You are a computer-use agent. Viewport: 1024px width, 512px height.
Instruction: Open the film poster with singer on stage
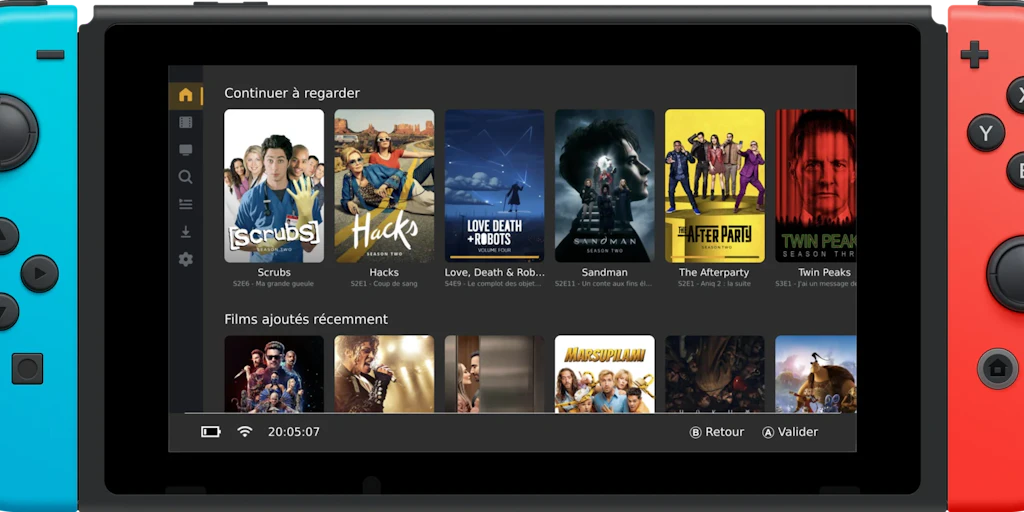point(384,374)
